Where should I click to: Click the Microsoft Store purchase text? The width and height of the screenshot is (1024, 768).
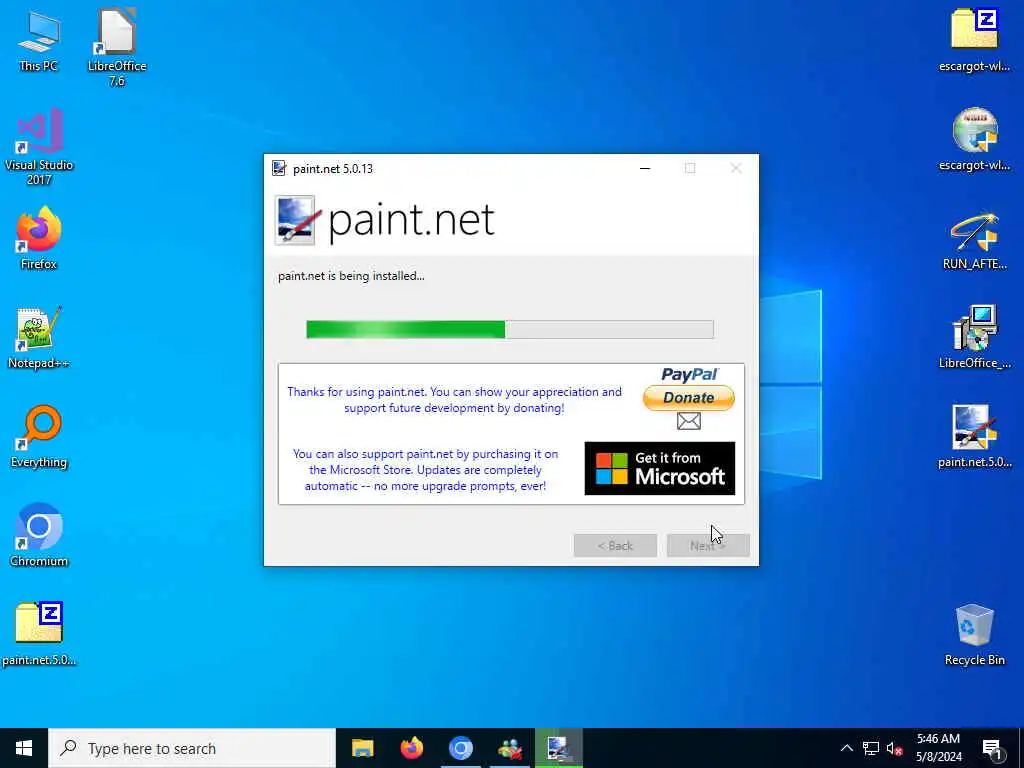(x=425, y=470)
